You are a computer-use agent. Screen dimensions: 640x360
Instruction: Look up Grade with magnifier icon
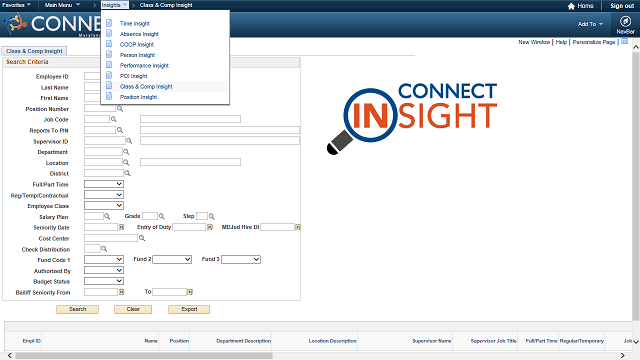coord(162,216)
